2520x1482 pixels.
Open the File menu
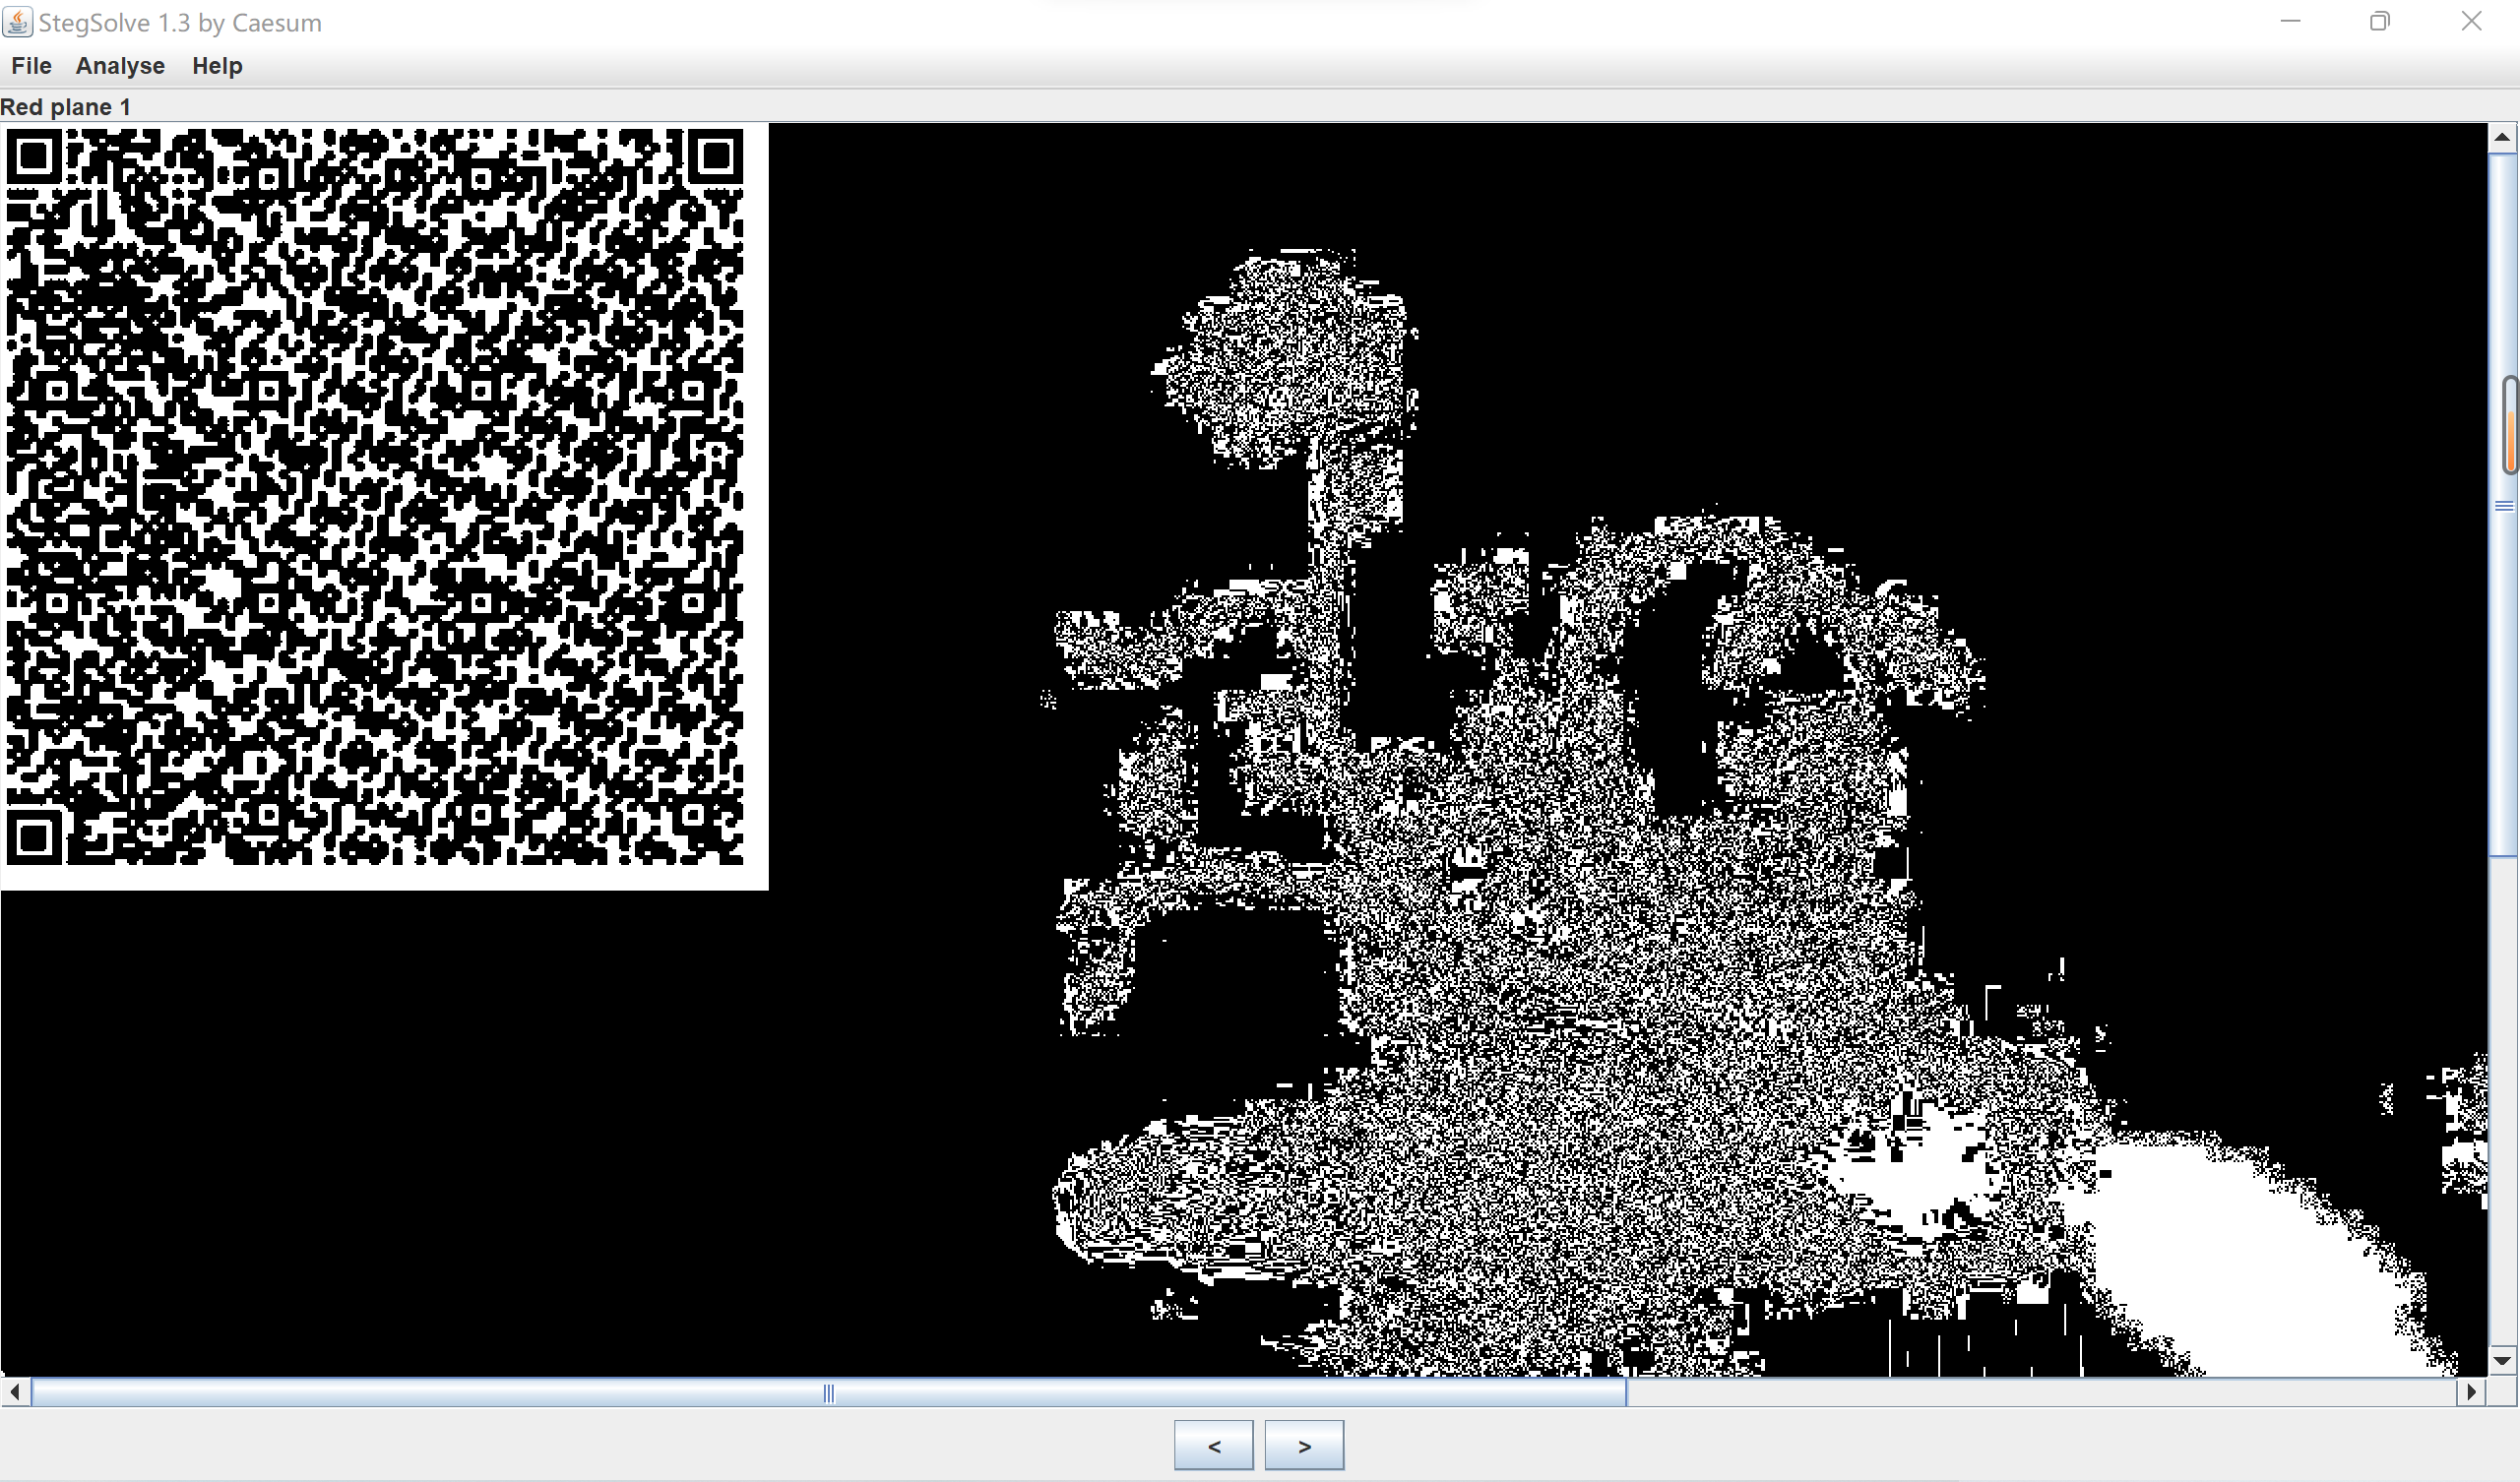pos(31,66)
